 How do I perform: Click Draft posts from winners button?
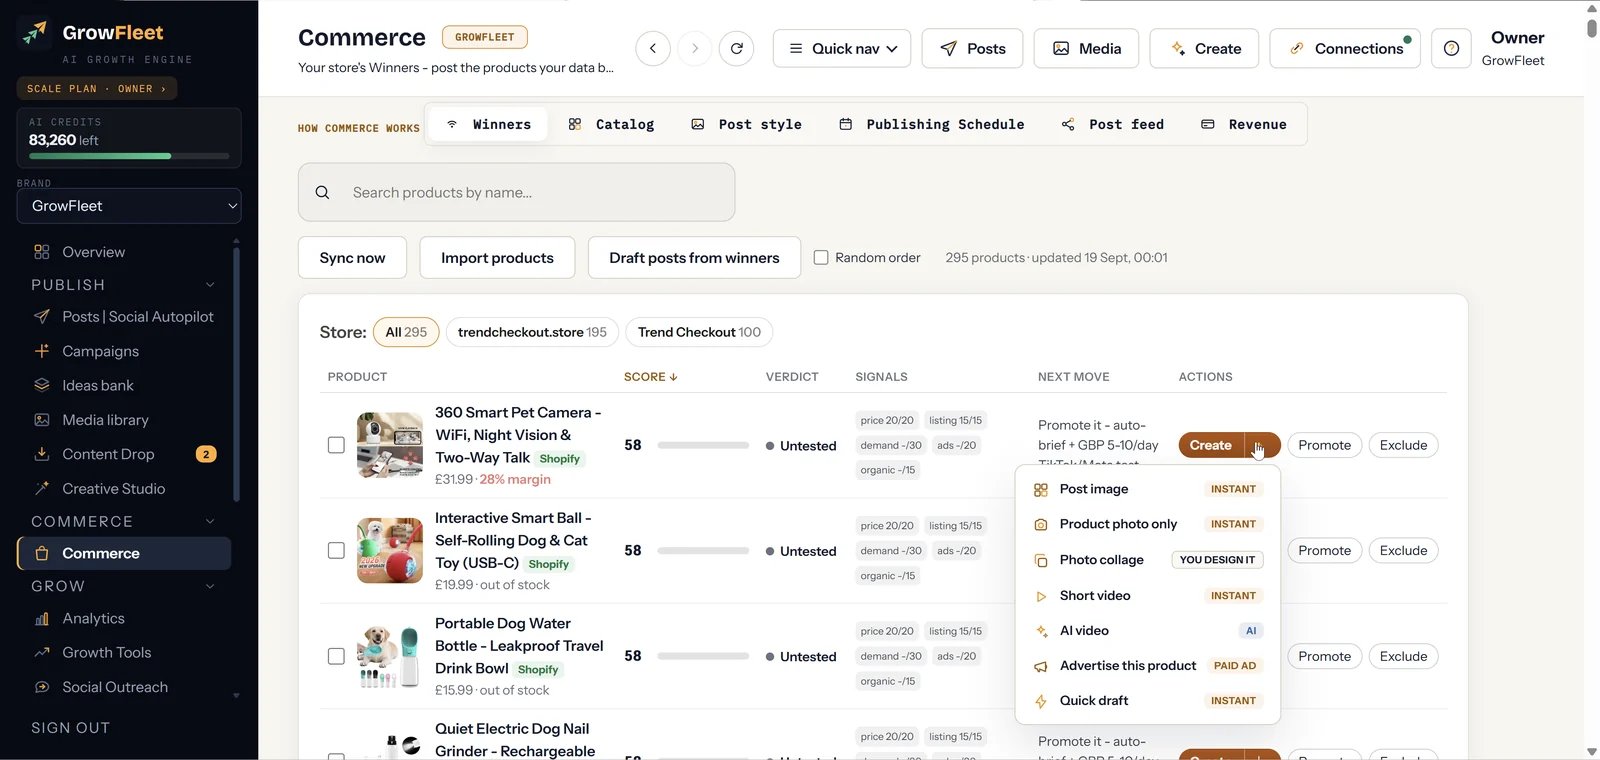pyautogui.click(x=694, y=257)
